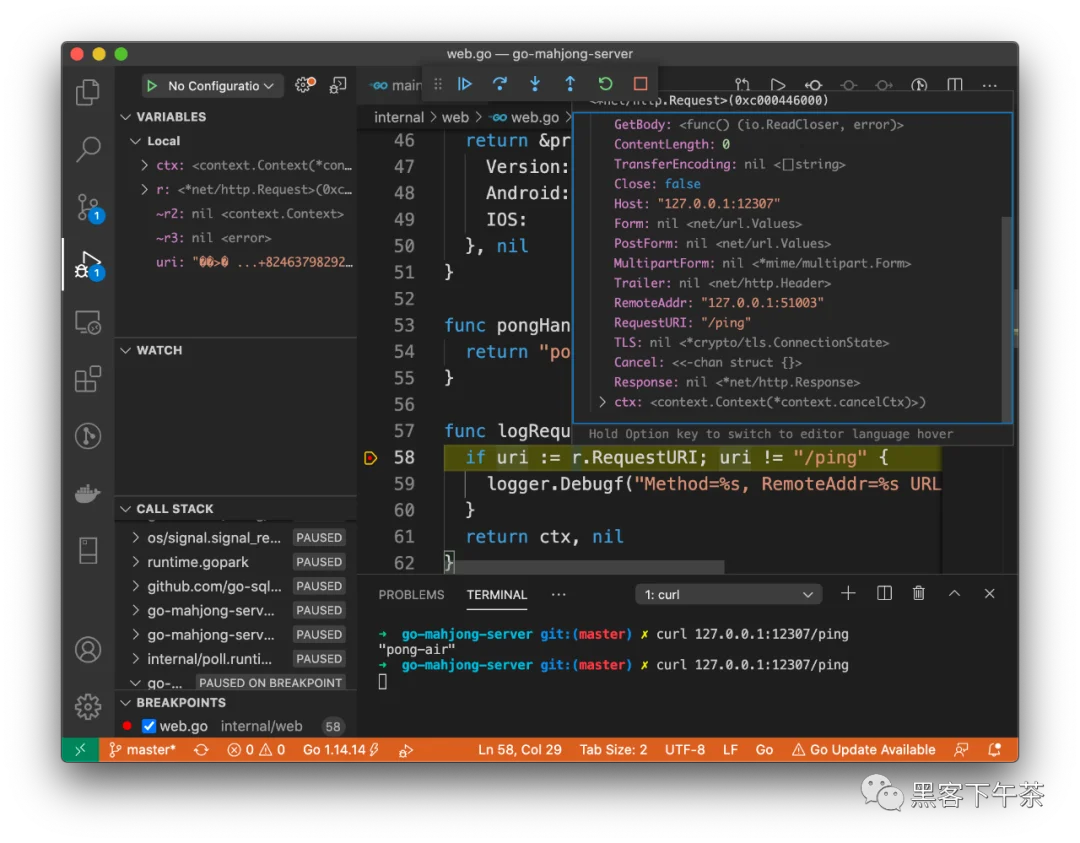The width and height of the screenshot is (1080, 843).
Task: Click Go 1.14.14 version in status bar
Action: tap(341, 750)
